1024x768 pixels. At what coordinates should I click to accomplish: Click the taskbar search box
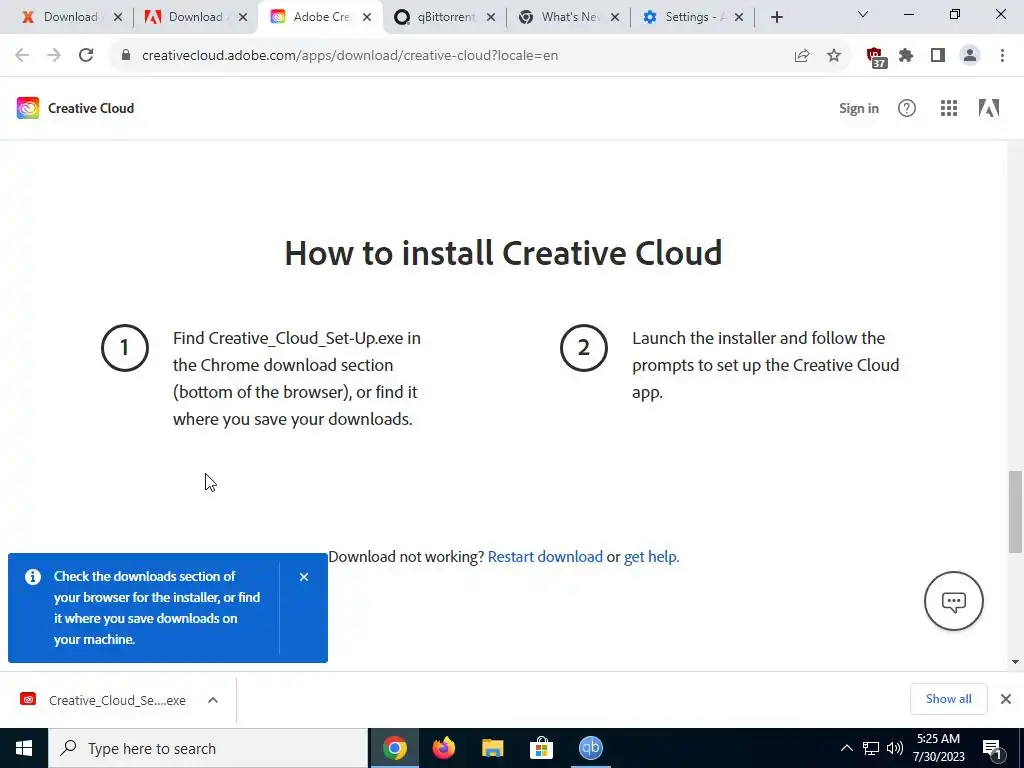pyautogui.click(x=208, y=748)
